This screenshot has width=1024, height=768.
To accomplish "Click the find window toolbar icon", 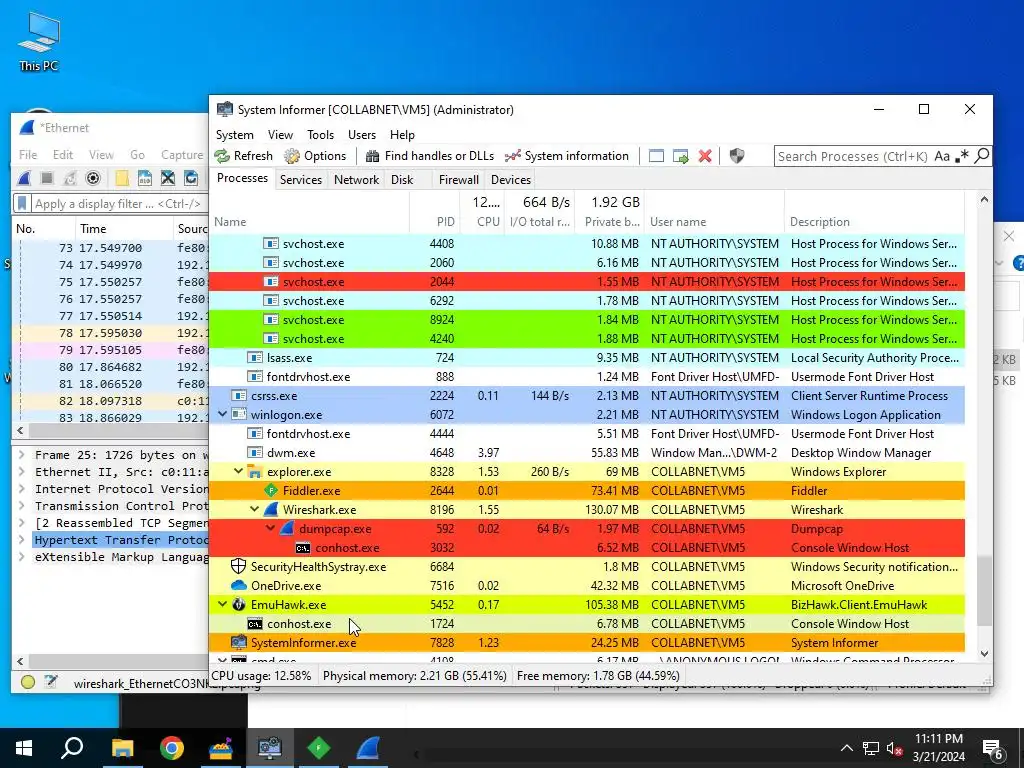I will [x=656, y=156].
